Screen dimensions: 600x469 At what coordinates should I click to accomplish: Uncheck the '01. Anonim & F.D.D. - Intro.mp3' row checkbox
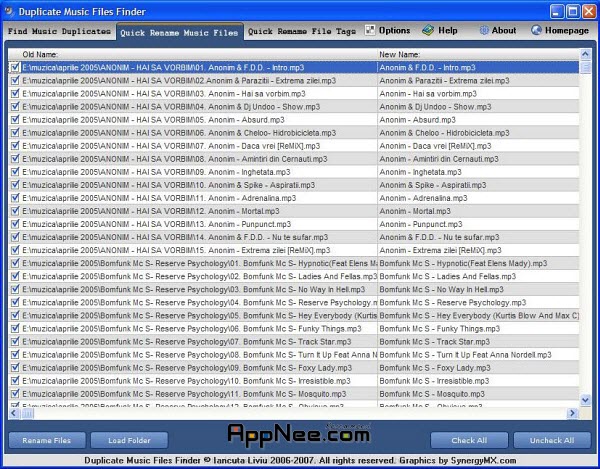pyautogui.click(x=15, y=68)
